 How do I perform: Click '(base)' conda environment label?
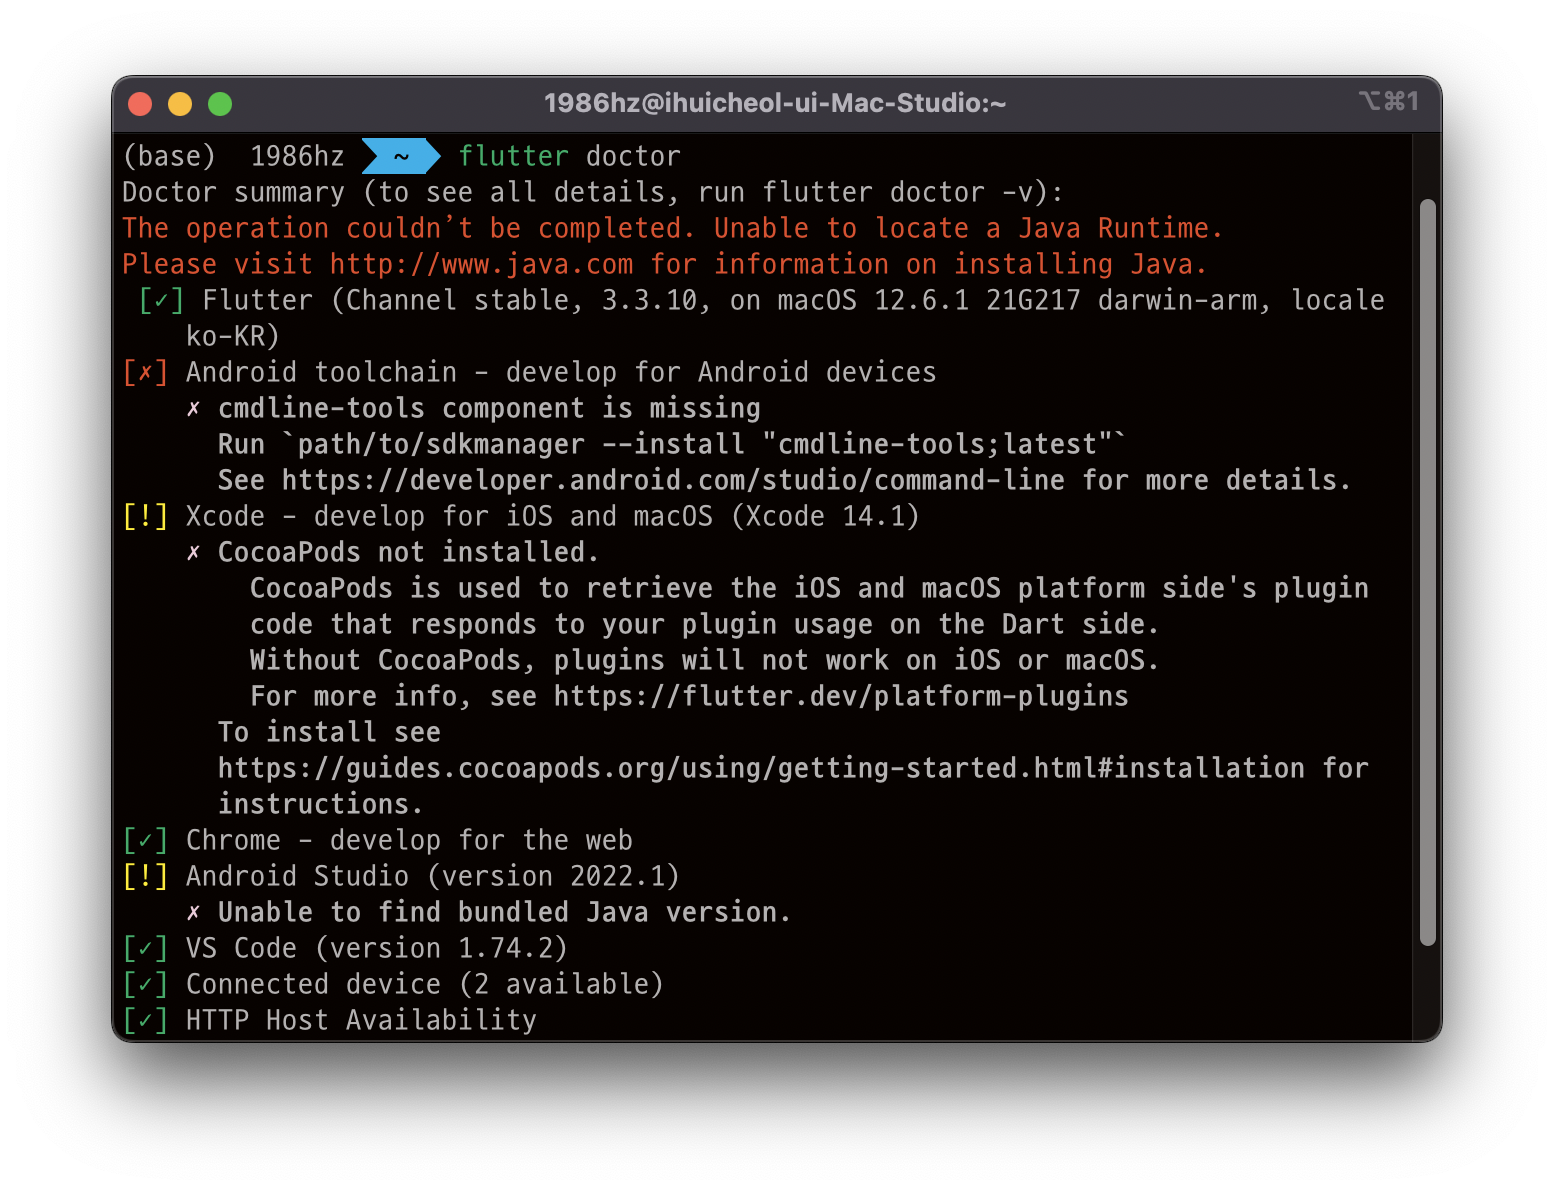click(169, 156)
